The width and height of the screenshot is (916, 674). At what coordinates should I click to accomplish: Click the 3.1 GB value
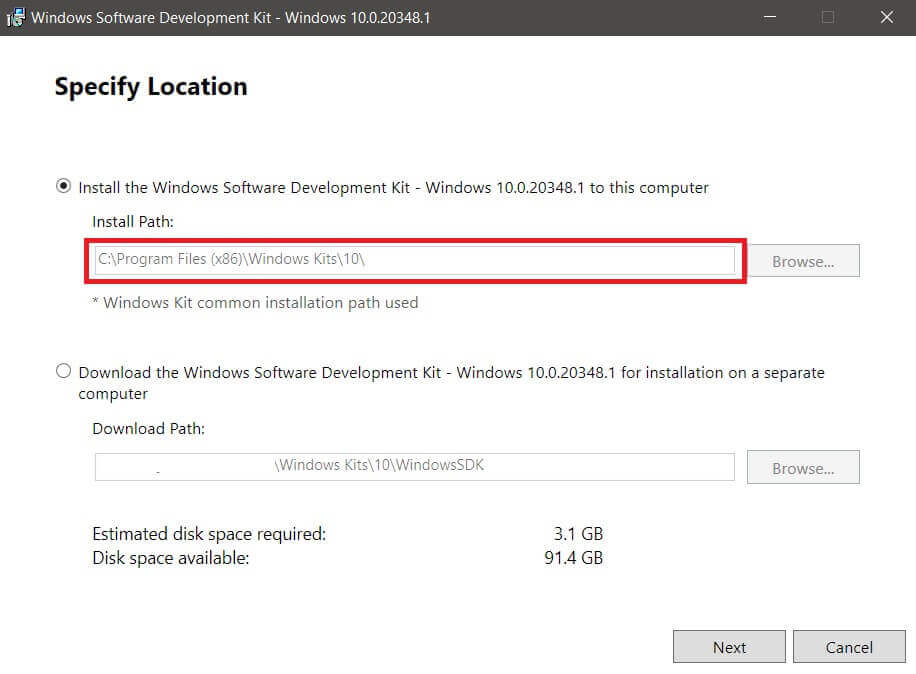point(578,534)
